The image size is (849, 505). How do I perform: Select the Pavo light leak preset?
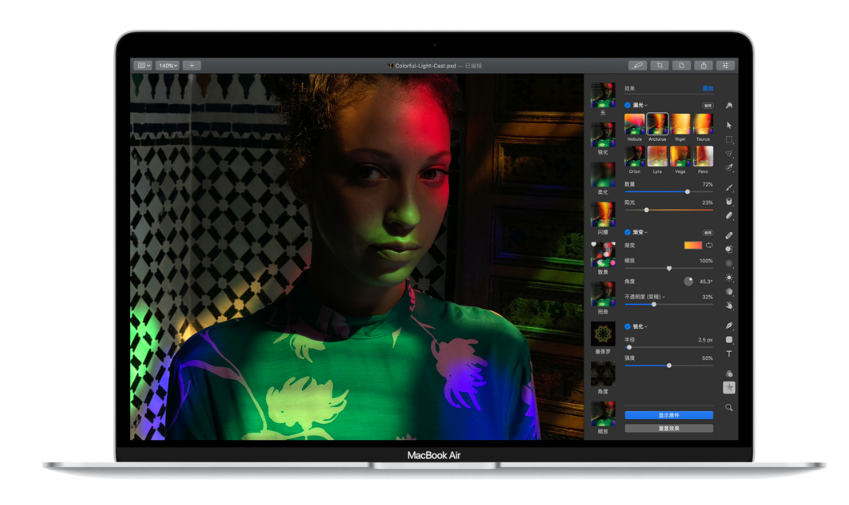[x=703, y=156]
